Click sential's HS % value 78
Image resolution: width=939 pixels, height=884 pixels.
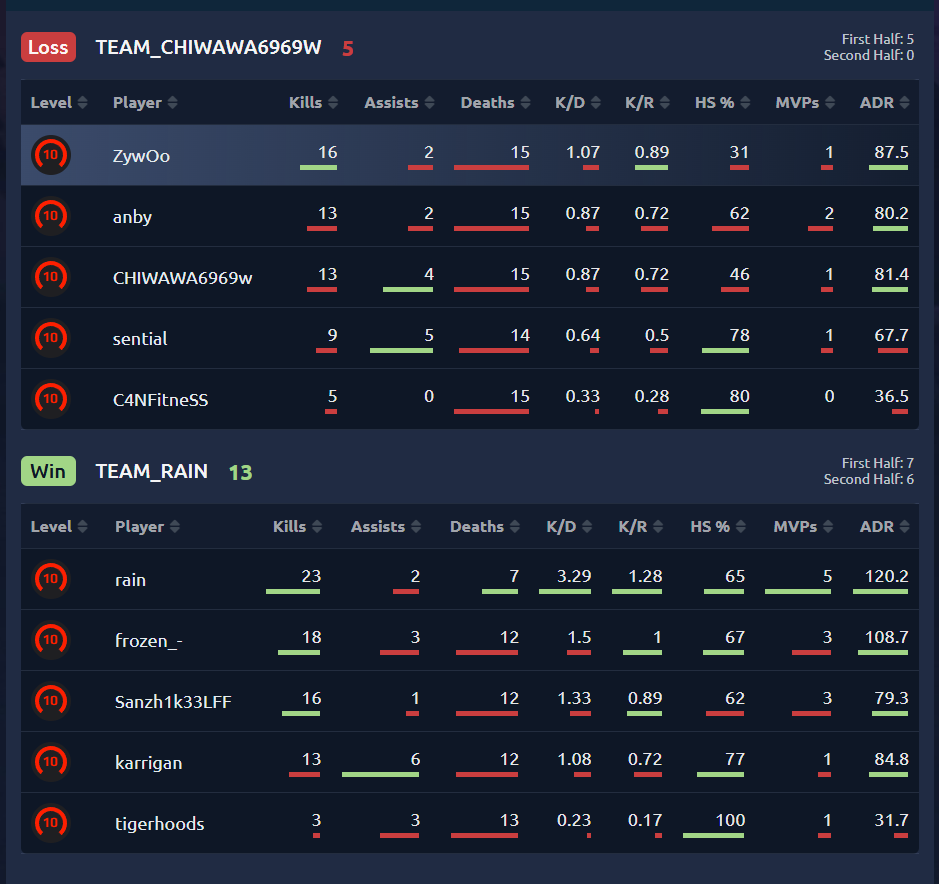tap(740, 335)
